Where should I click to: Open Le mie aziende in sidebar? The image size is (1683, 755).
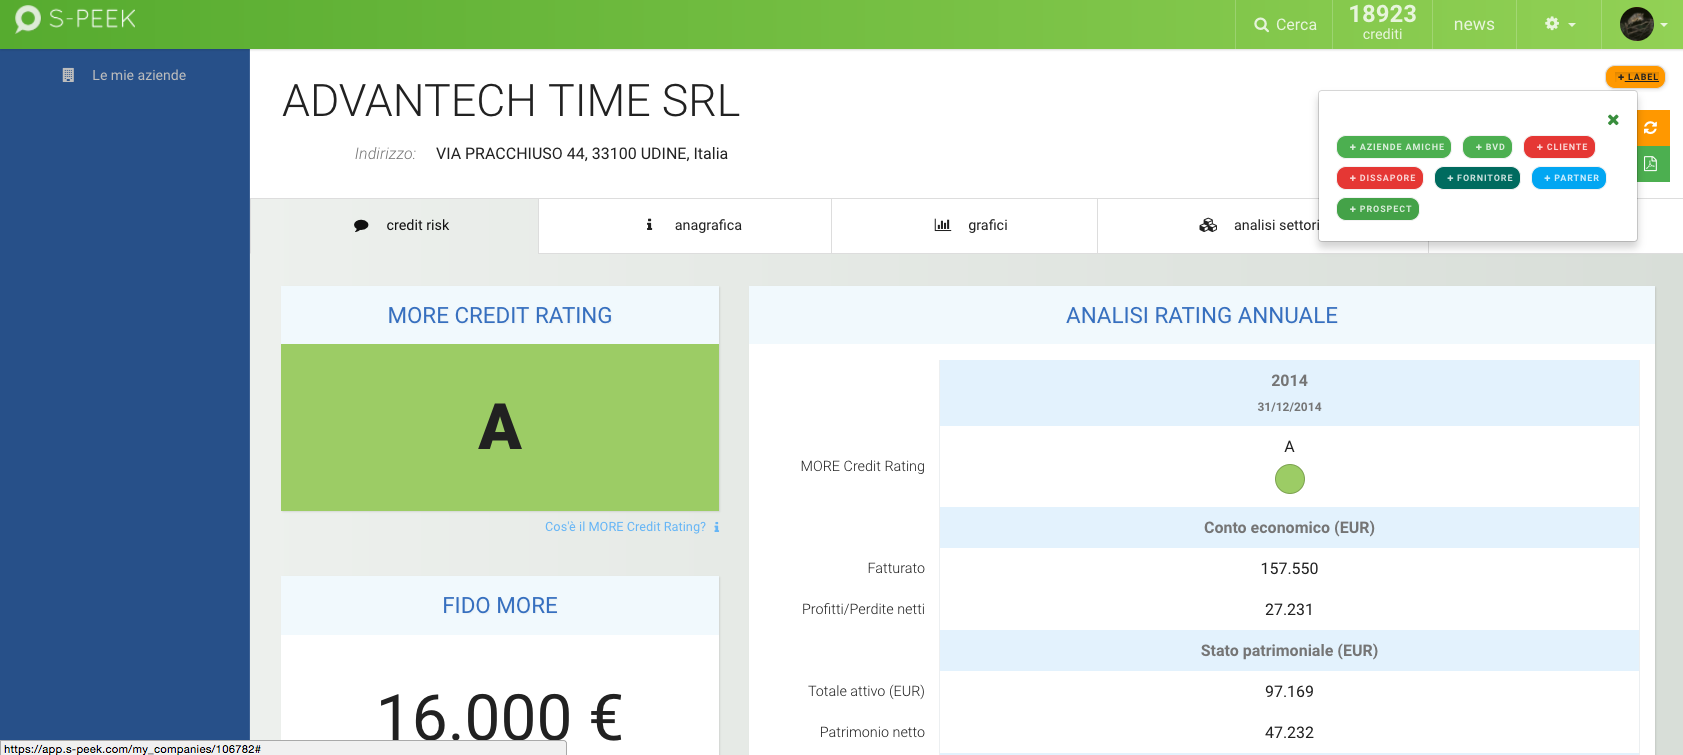click(x=139, y=75)
